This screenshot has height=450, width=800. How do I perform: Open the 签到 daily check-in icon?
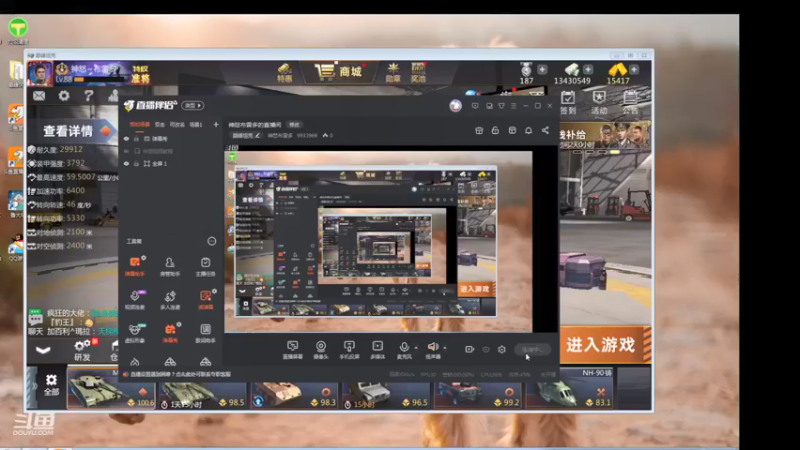[568, 102]
